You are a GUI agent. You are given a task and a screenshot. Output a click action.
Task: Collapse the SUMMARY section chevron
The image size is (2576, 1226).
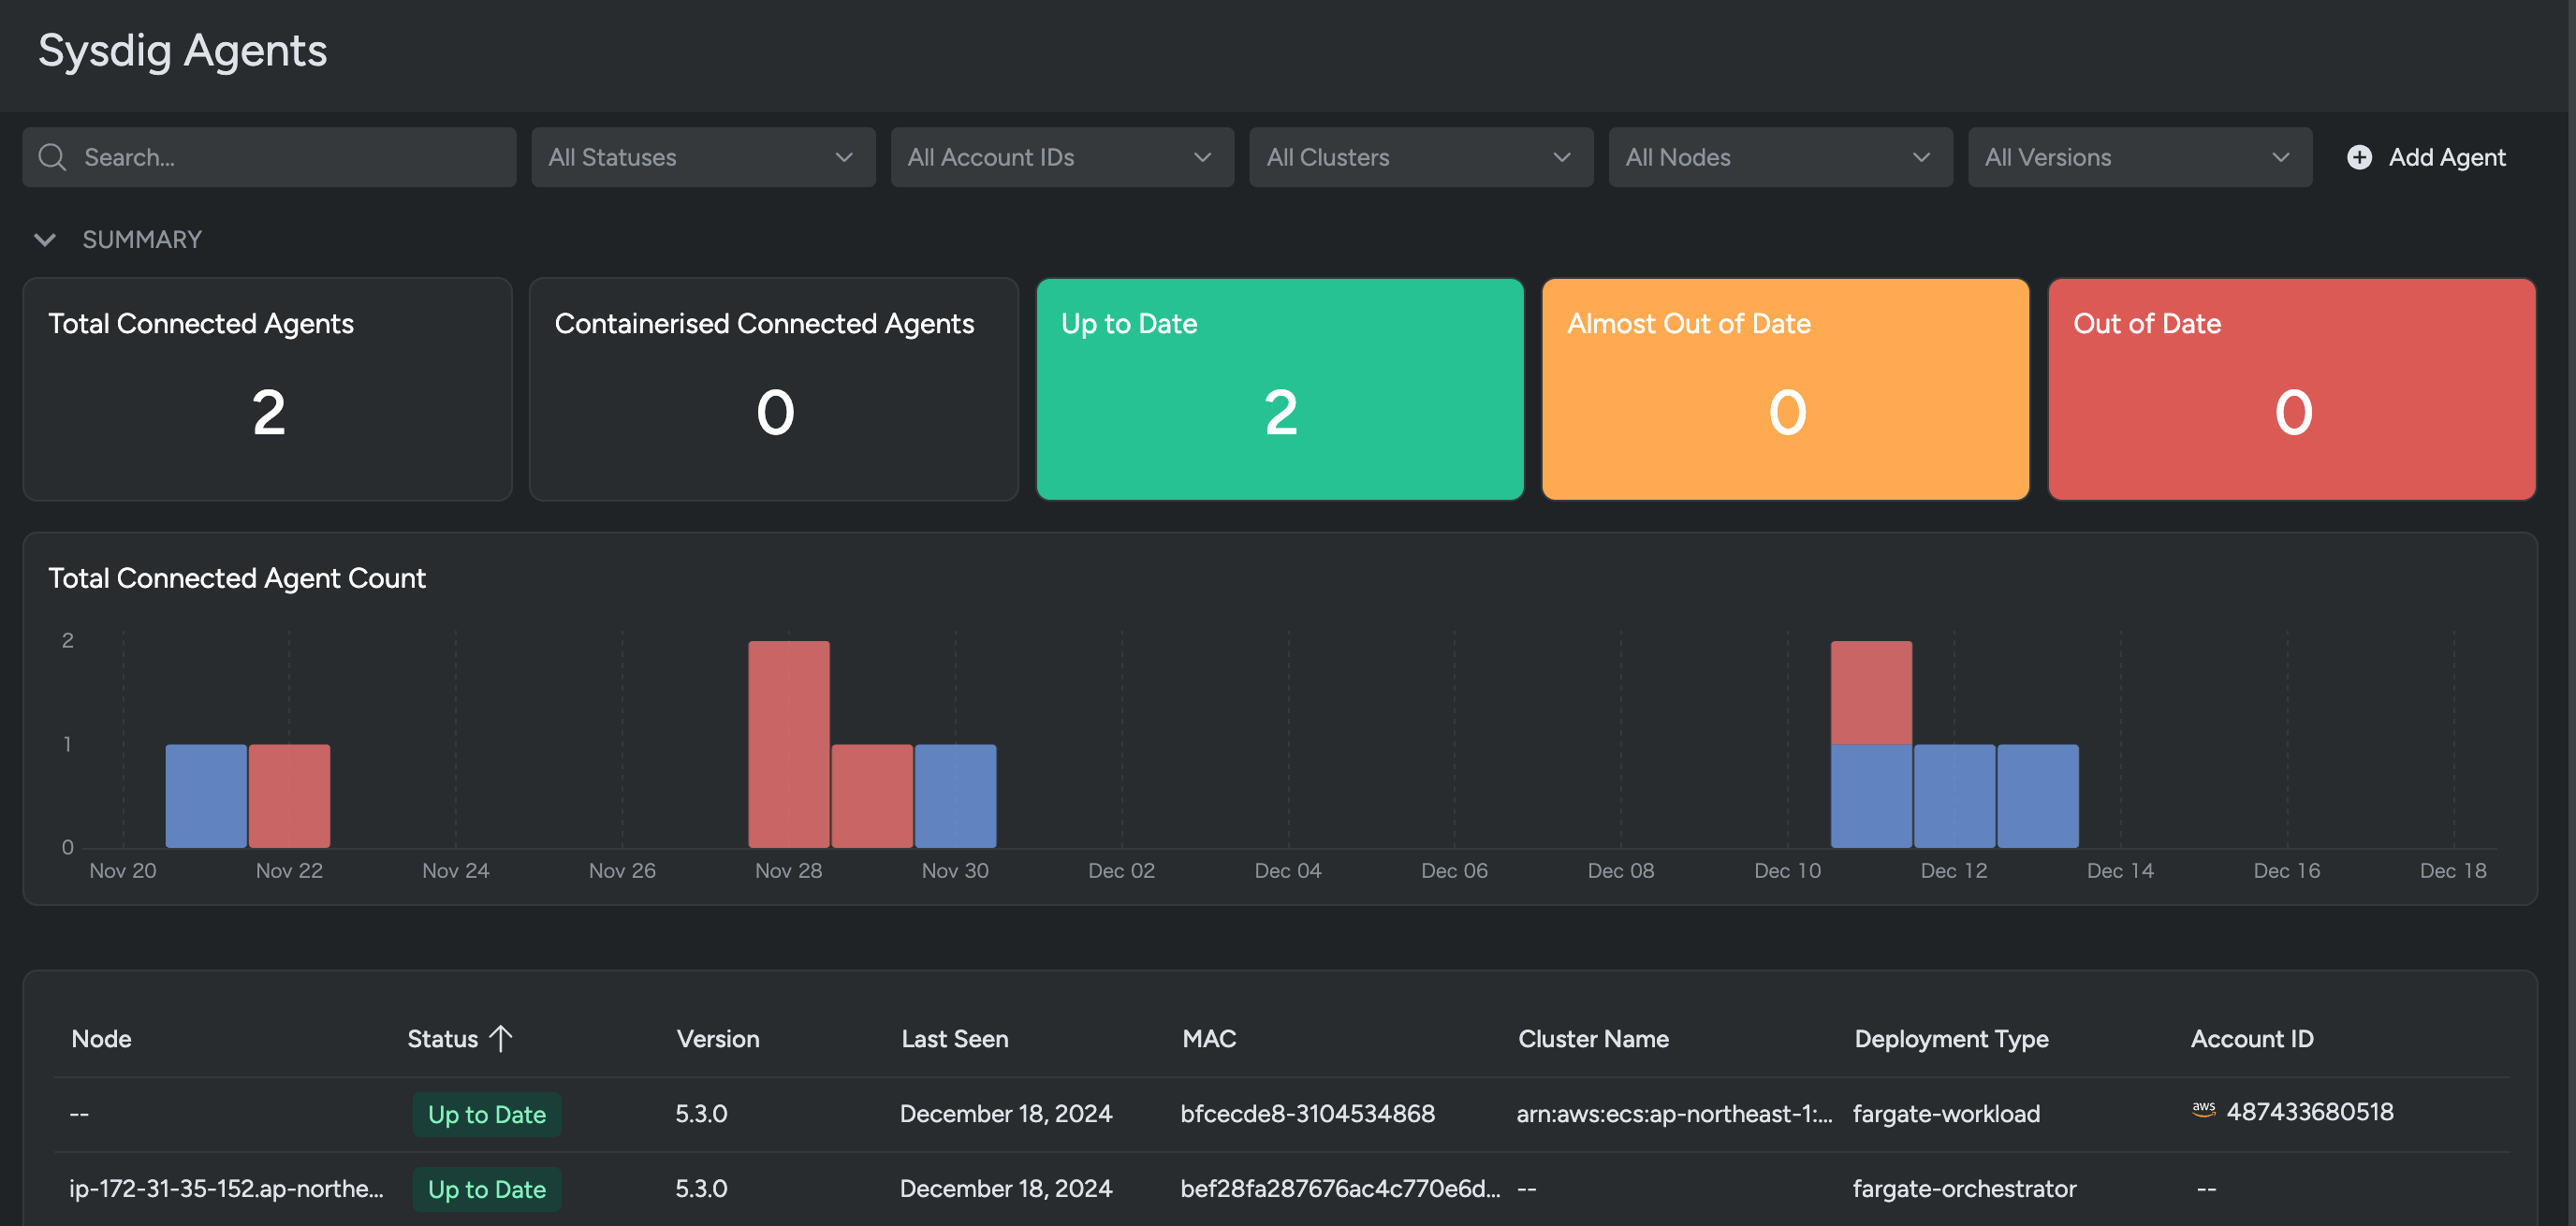45,239
